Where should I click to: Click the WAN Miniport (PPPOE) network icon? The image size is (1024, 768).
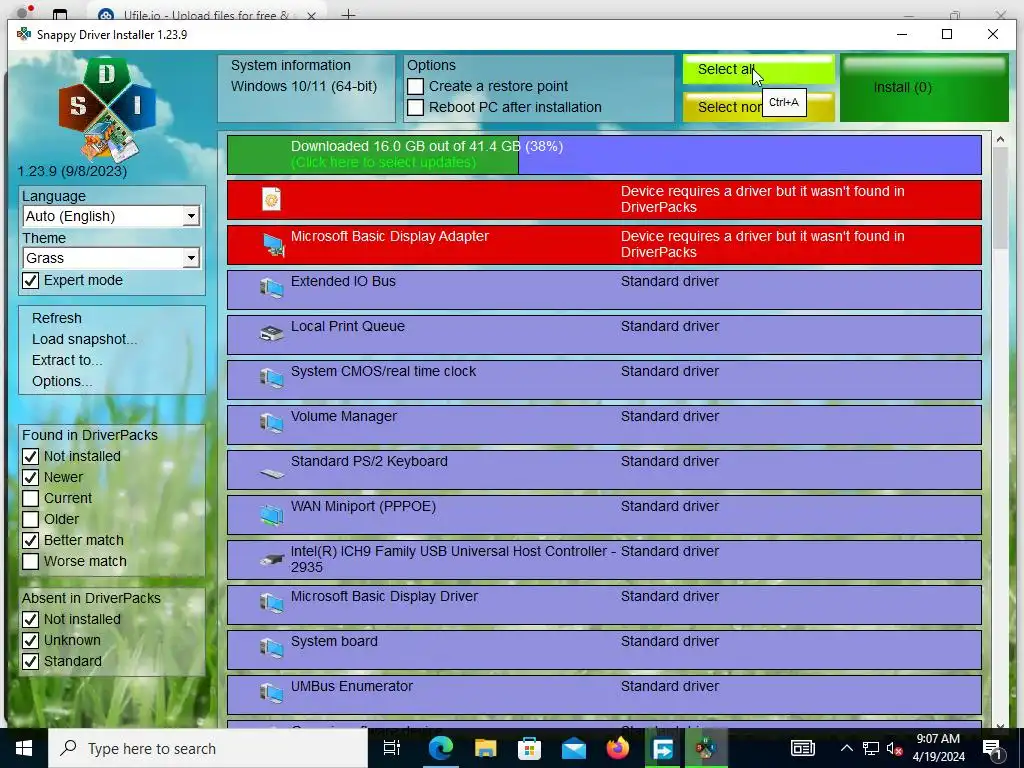tap(271, 514)
